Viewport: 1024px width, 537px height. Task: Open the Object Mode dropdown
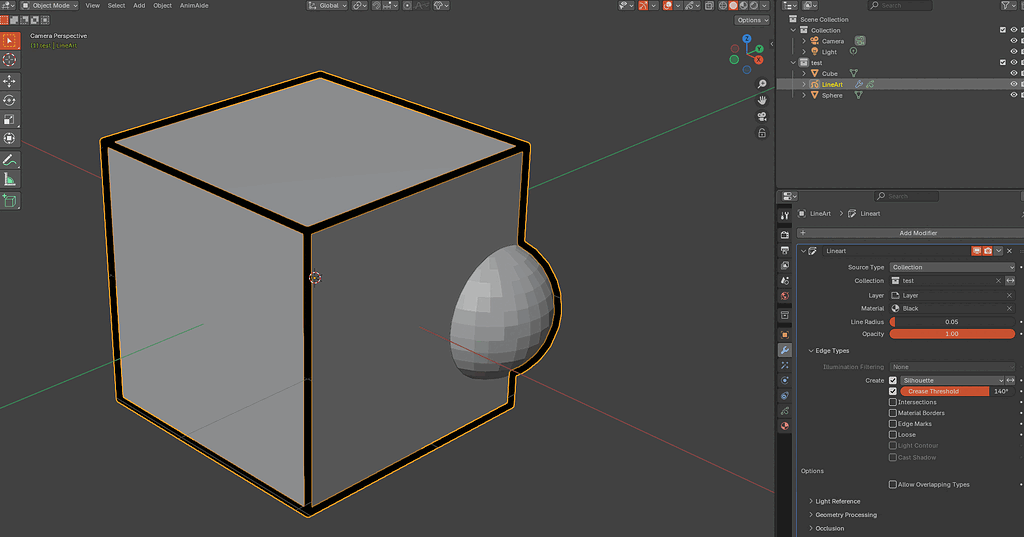[50, 5]
